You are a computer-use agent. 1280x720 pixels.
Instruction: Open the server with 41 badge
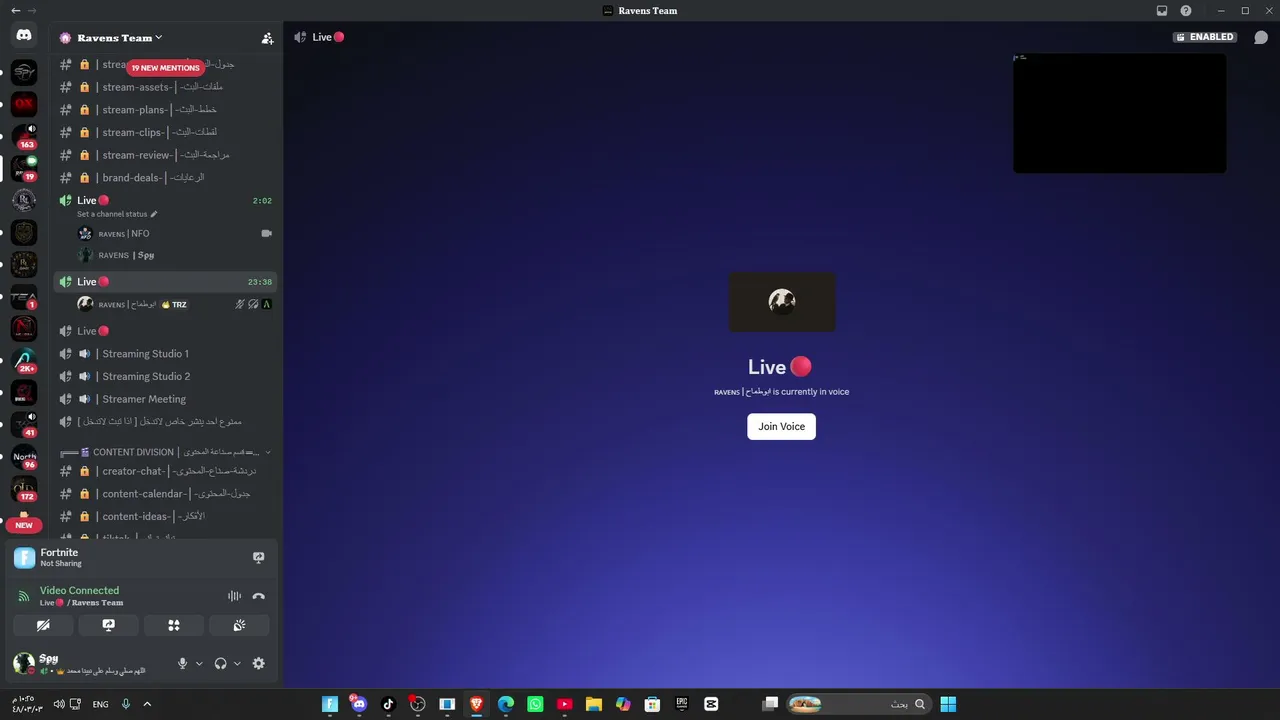click(x=24, y=425)
